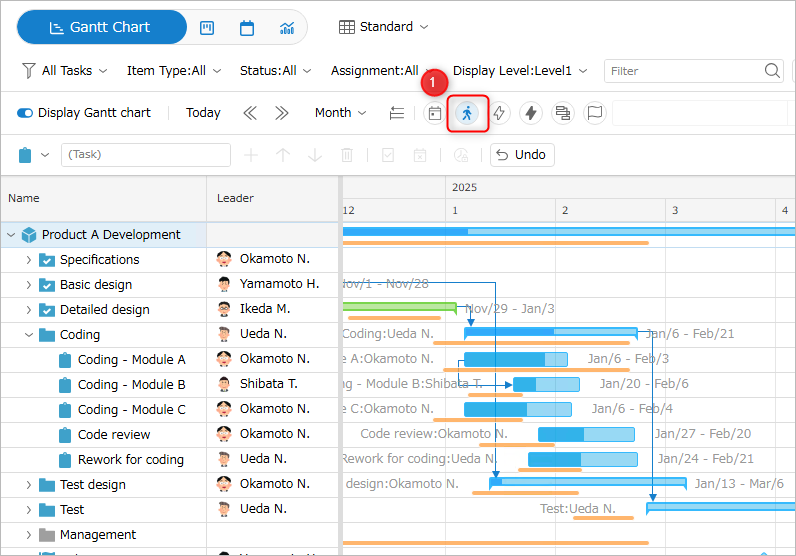This screenshot has height=556, width=796.
Task: Toggle the flag milestone icon
Action: 594,113
